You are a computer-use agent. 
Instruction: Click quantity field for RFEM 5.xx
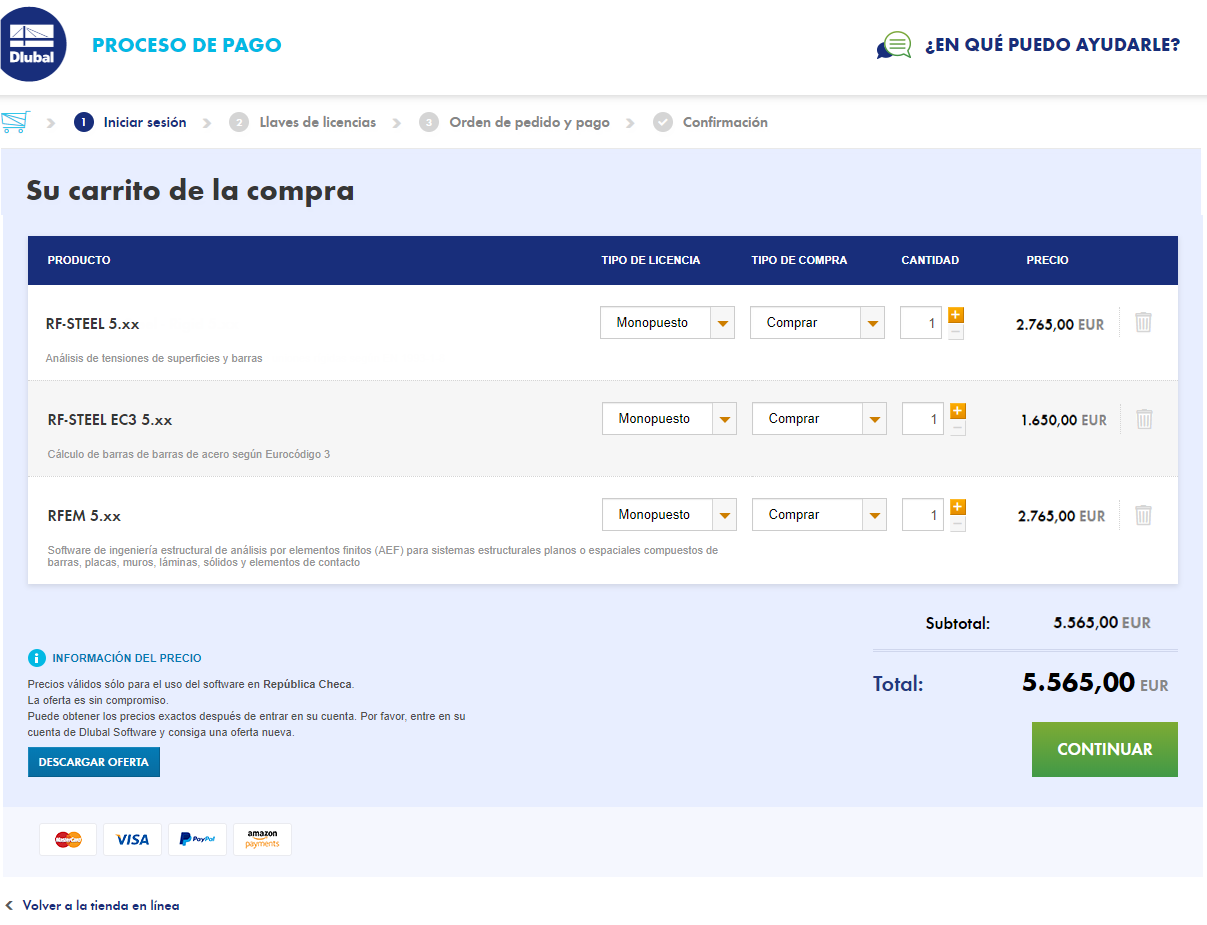click(923, 515)
